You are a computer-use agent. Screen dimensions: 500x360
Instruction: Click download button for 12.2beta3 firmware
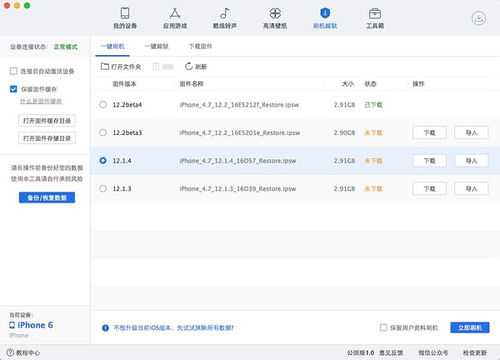point(429,133)
